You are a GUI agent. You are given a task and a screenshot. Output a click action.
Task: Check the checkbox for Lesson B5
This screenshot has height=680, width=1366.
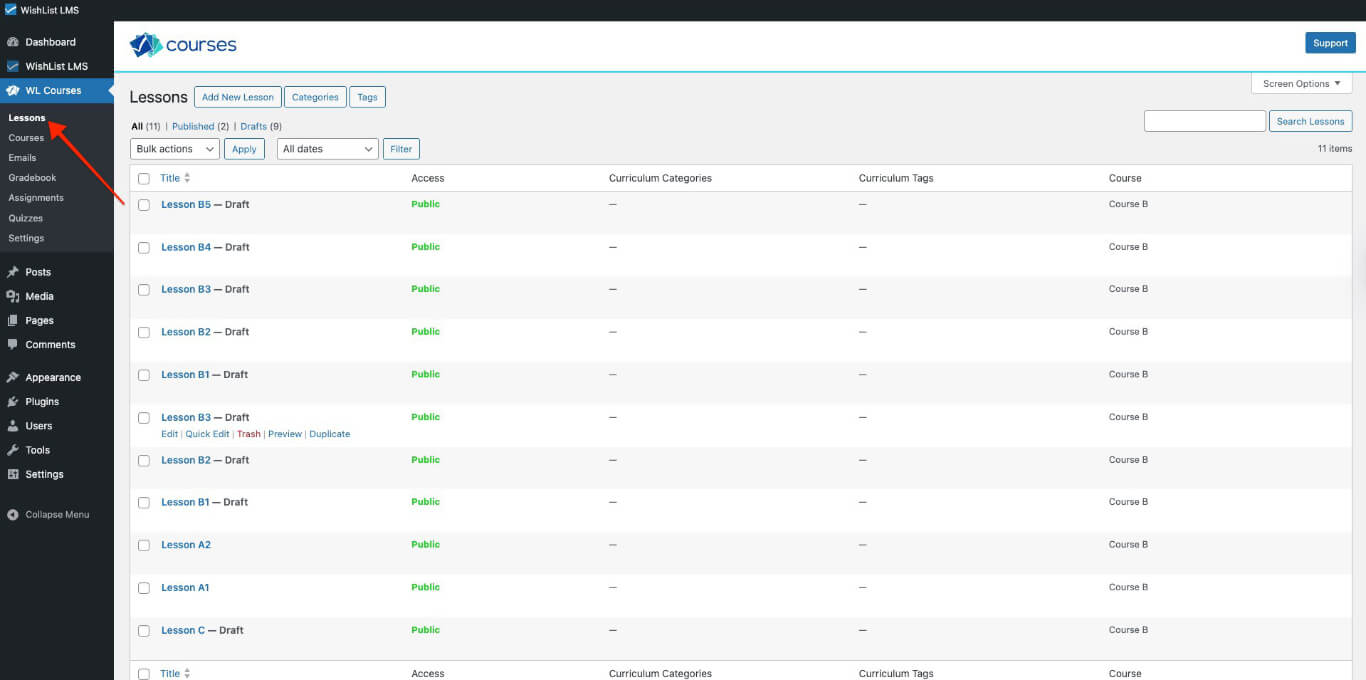click(143, 204)
